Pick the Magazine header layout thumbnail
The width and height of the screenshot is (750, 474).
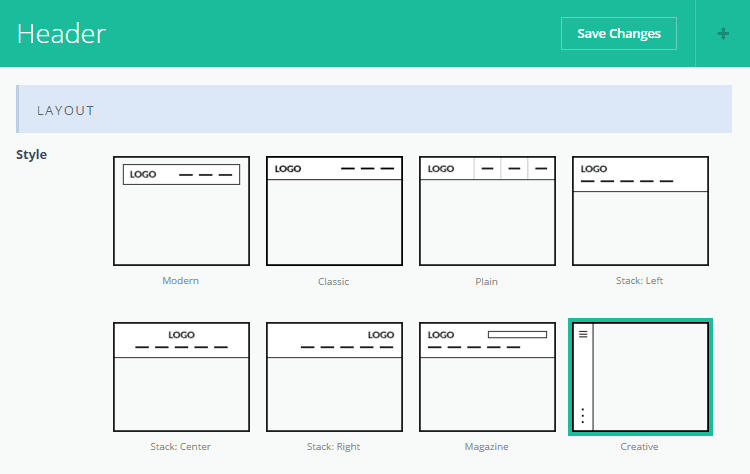coord(487,377)
